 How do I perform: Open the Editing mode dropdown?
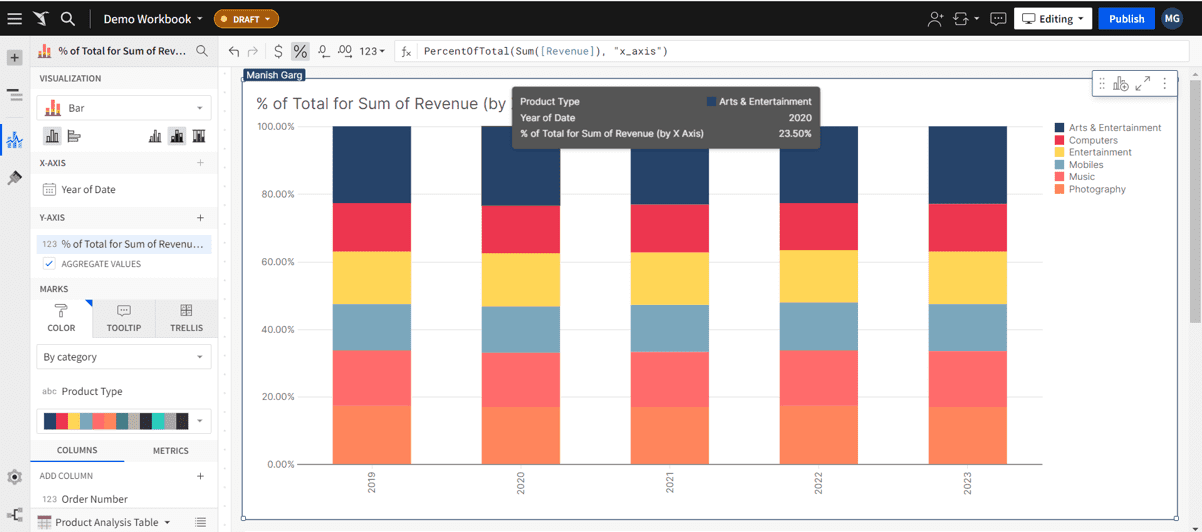coord(1053,19)
